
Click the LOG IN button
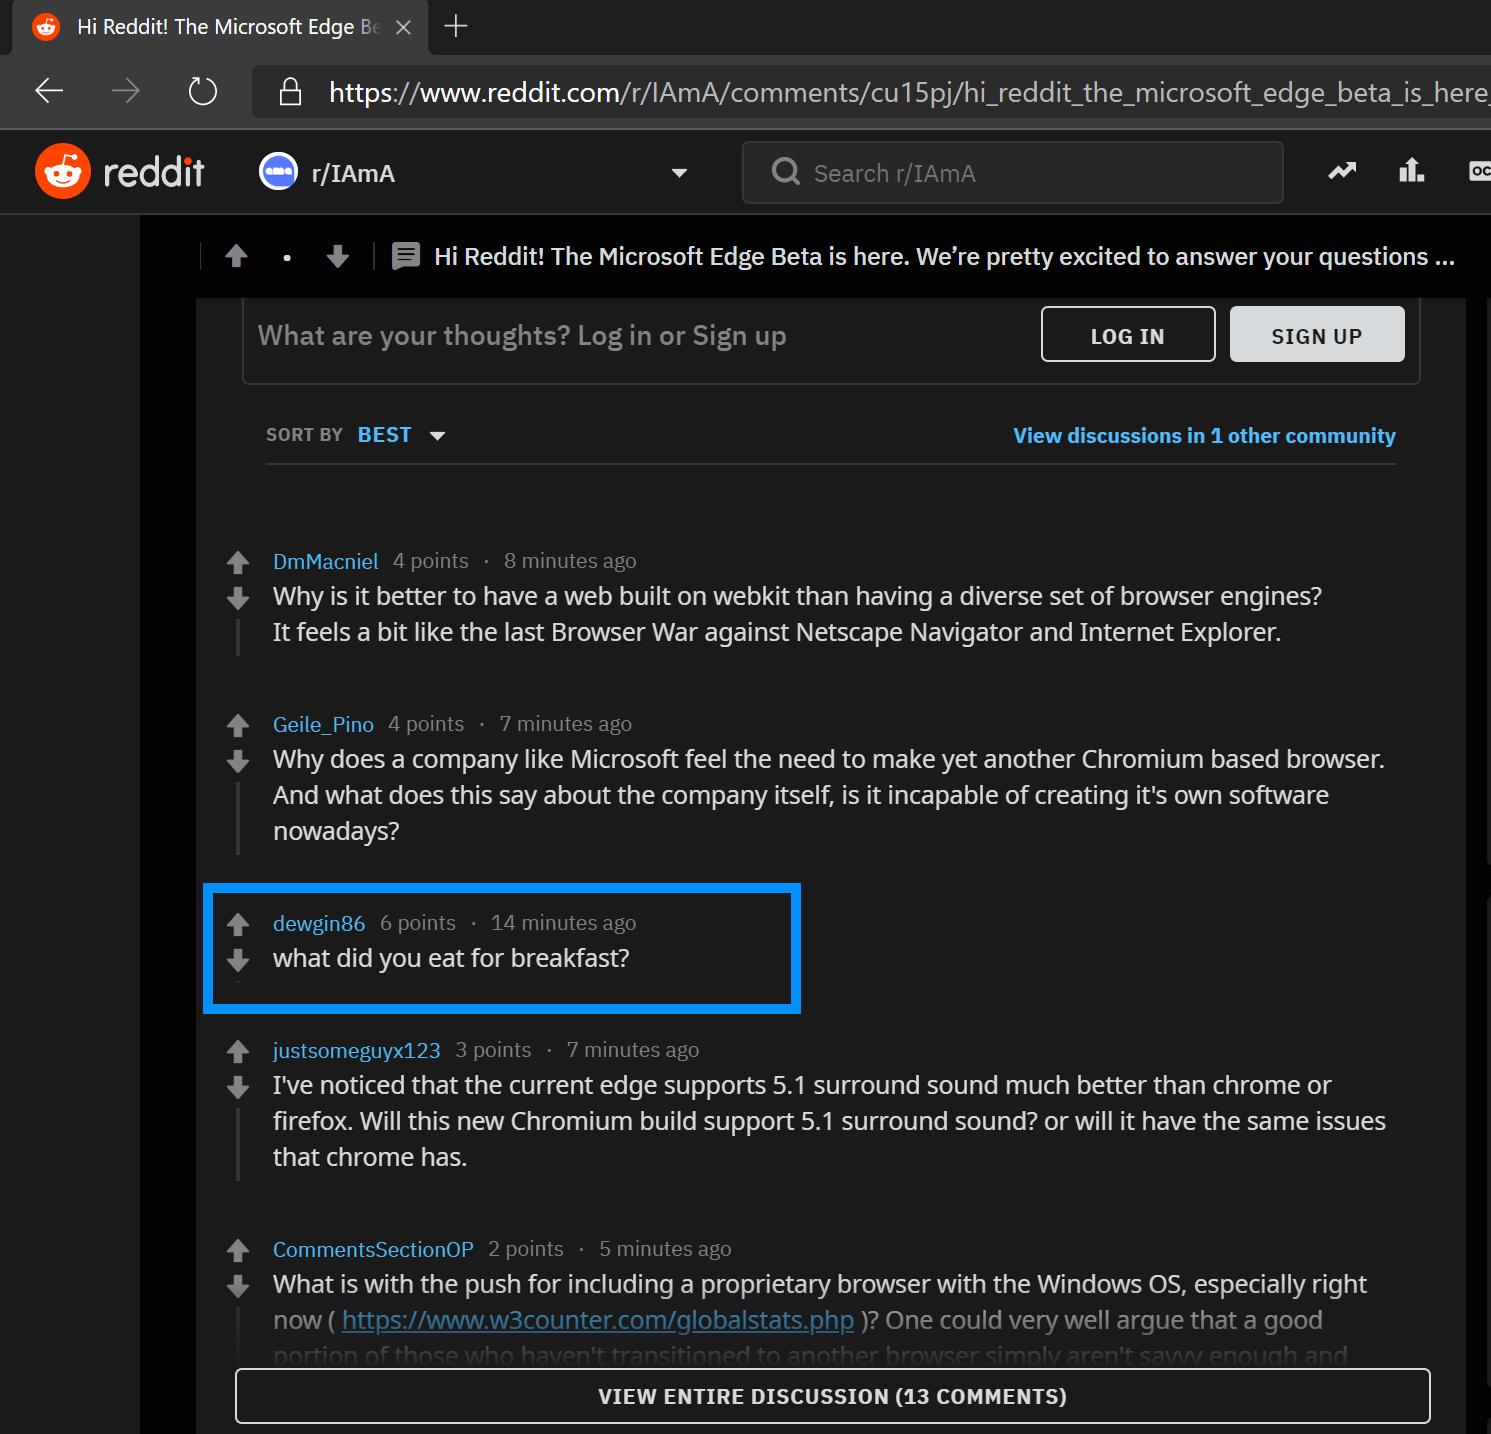(1128, 334)
